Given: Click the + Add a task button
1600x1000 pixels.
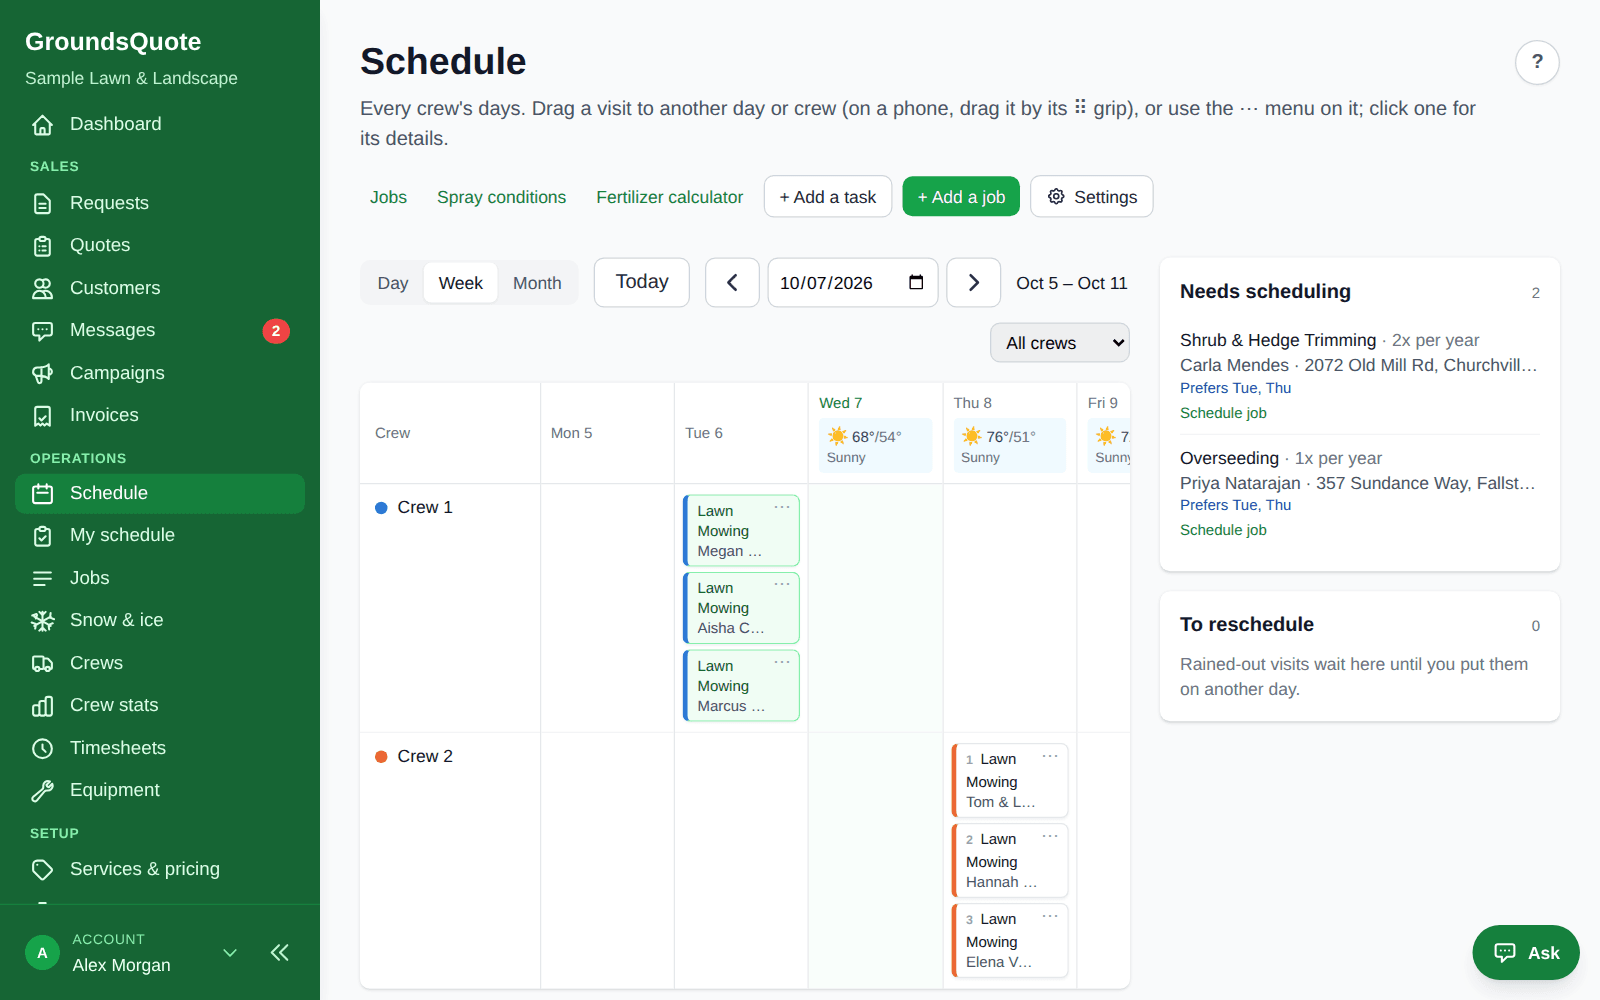Looking at the screenshot, I should click(828, 197).
